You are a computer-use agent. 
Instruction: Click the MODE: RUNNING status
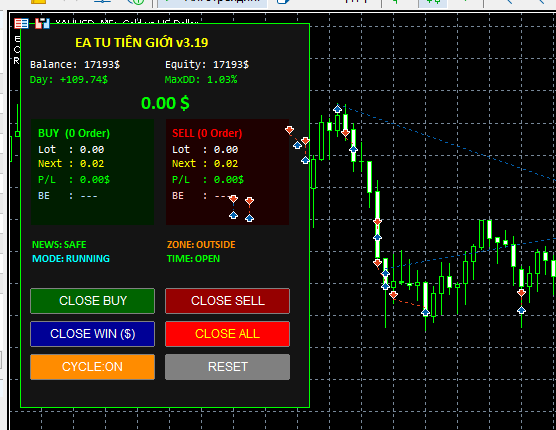pyautogui.click(x=71, y=259)
